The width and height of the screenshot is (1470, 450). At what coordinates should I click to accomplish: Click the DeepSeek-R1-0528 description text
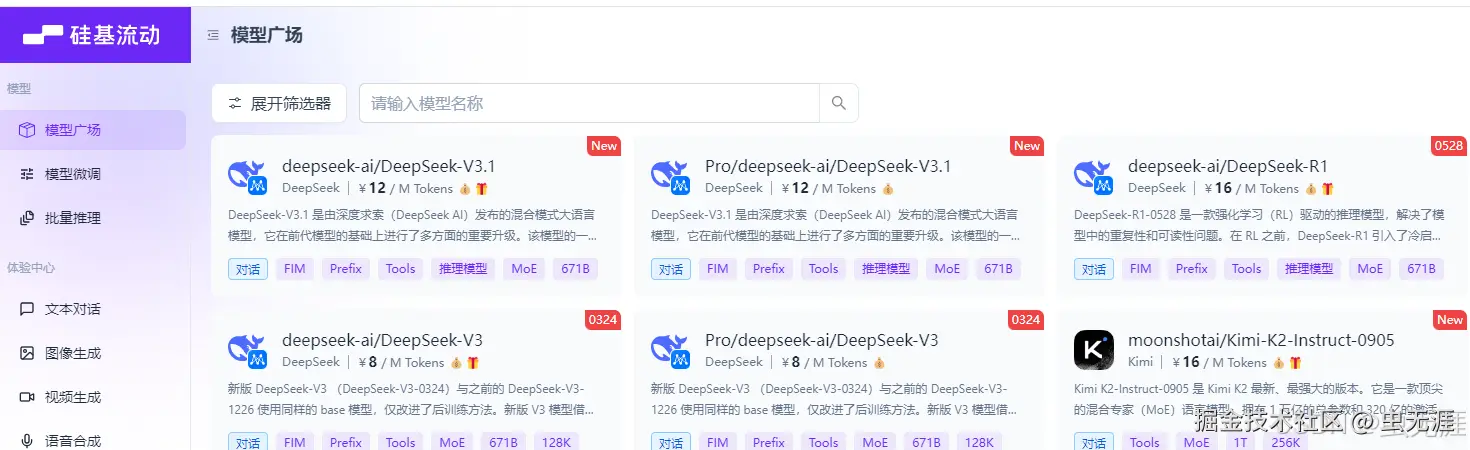(x=1258, y=225)
